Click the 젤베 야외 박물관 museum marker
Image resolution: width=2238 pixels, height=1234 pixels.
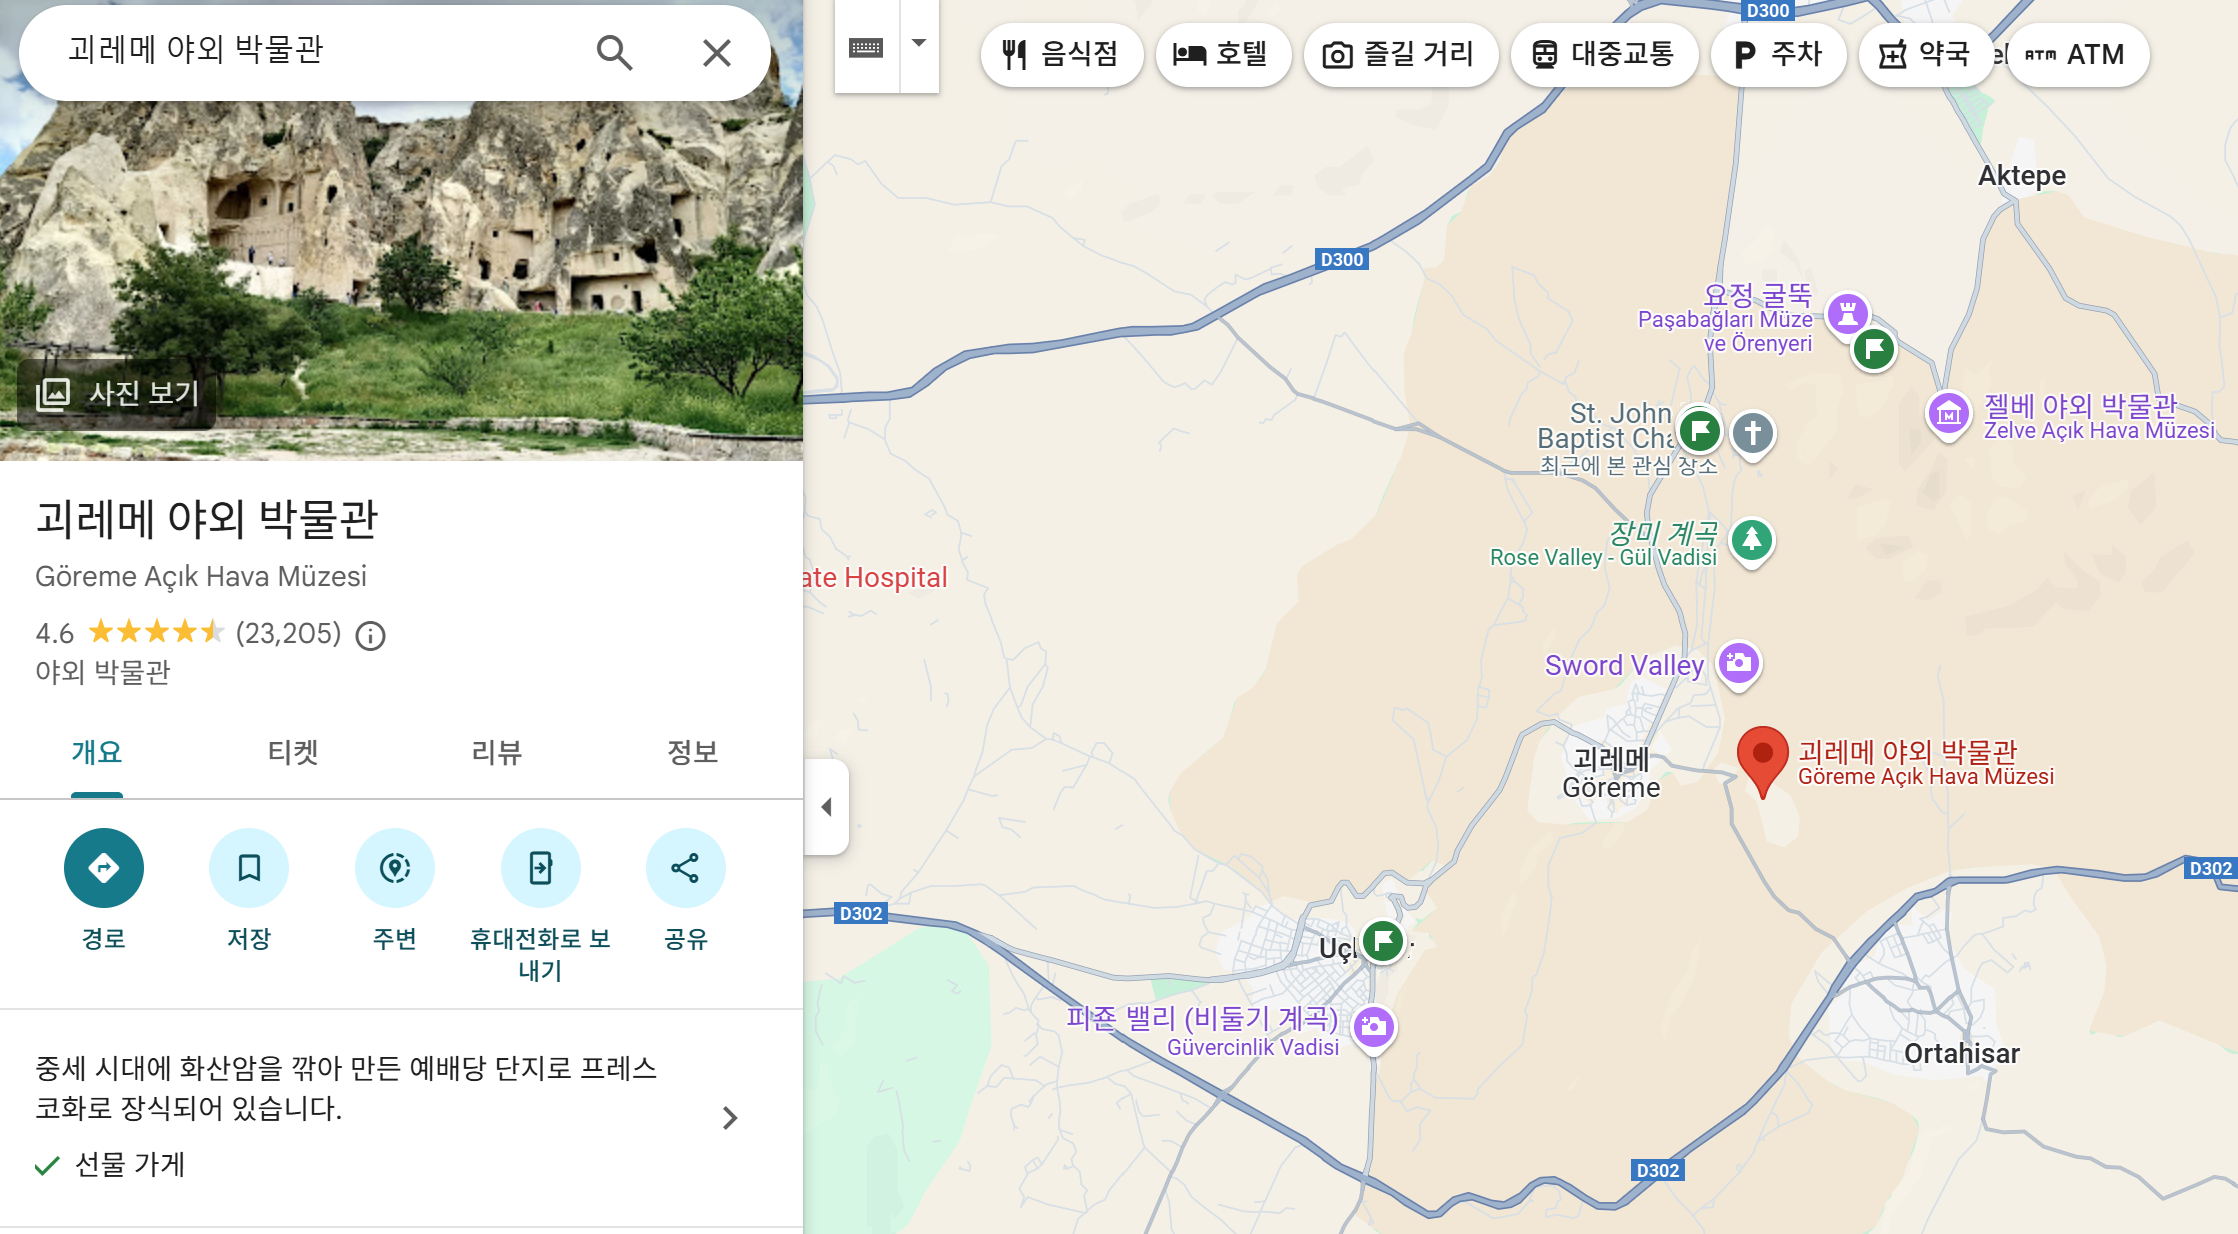[1948, 413]
